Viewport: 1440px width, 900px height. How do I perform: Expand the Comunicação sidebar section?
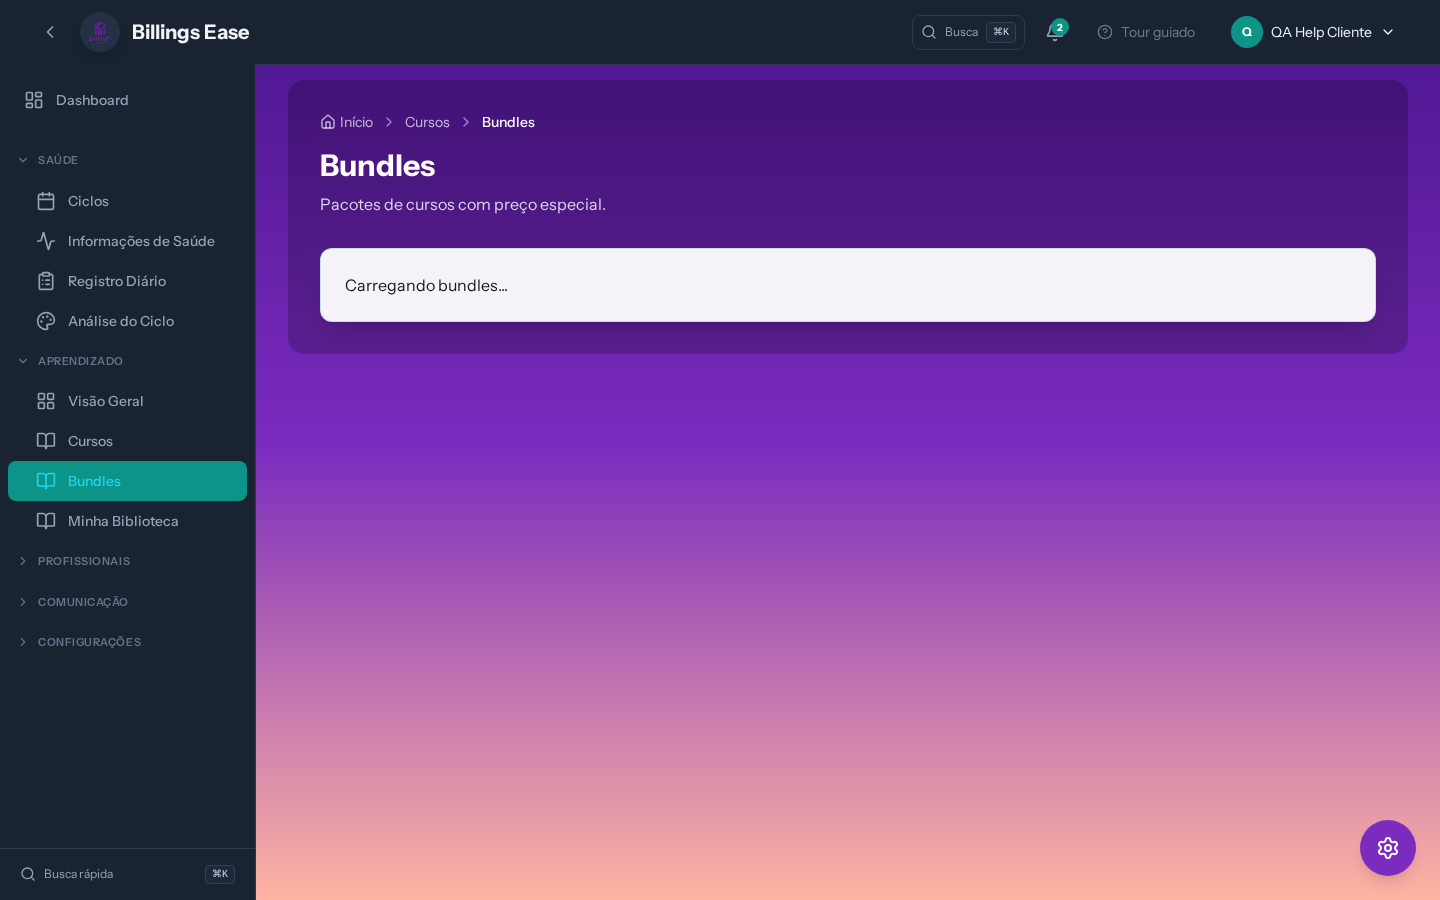(82, 602)
